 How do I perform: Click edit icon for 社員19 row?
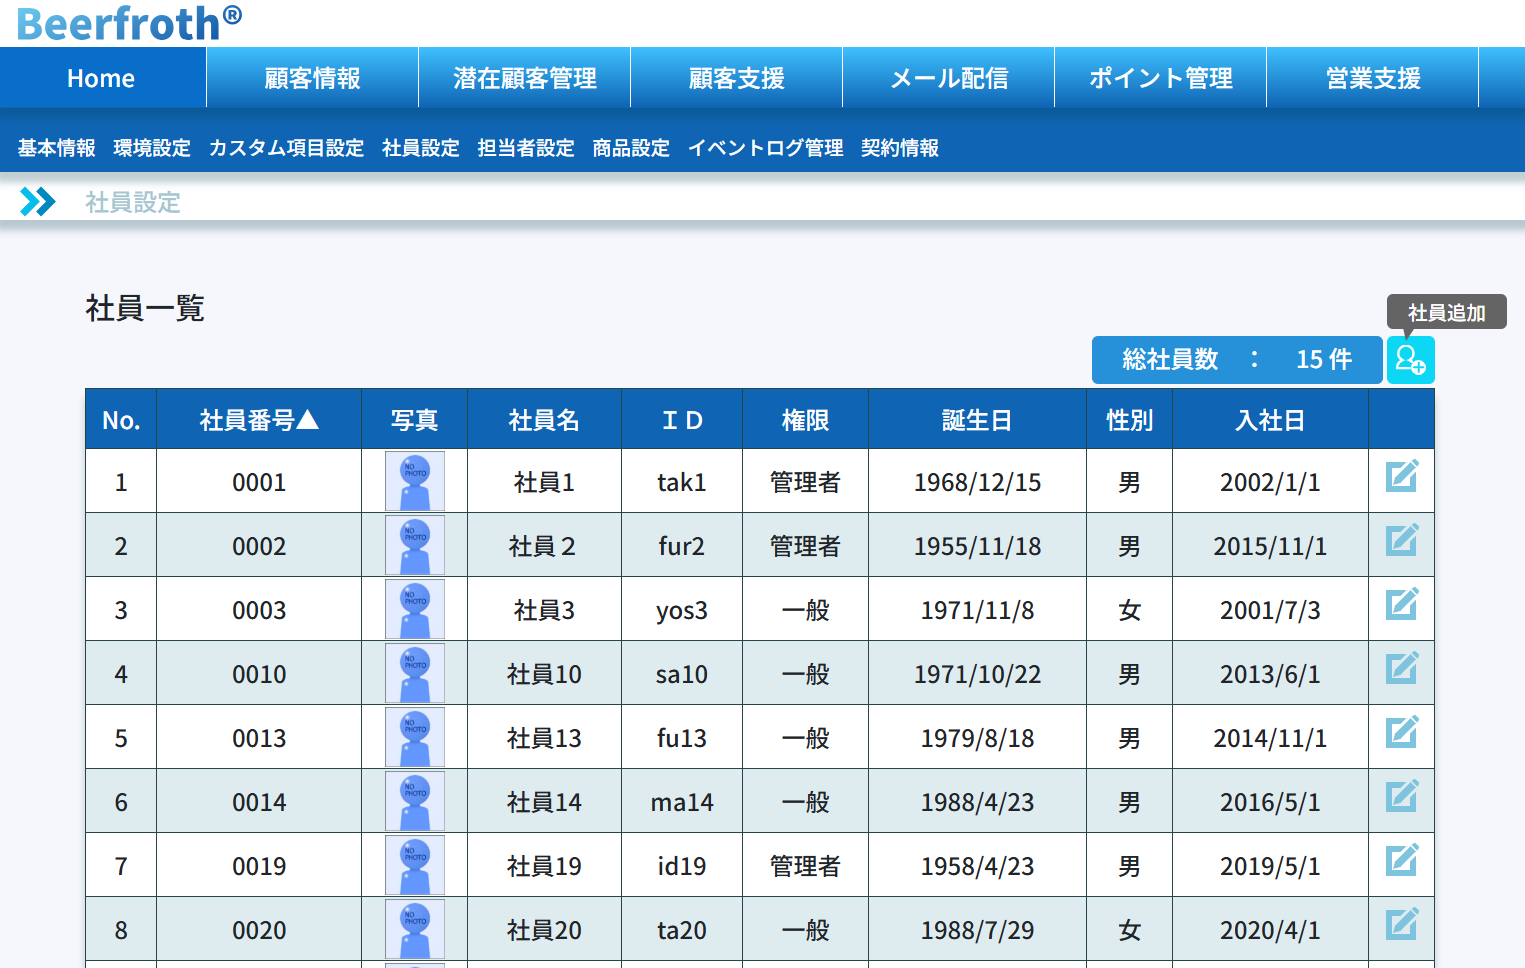[1401, 861]
